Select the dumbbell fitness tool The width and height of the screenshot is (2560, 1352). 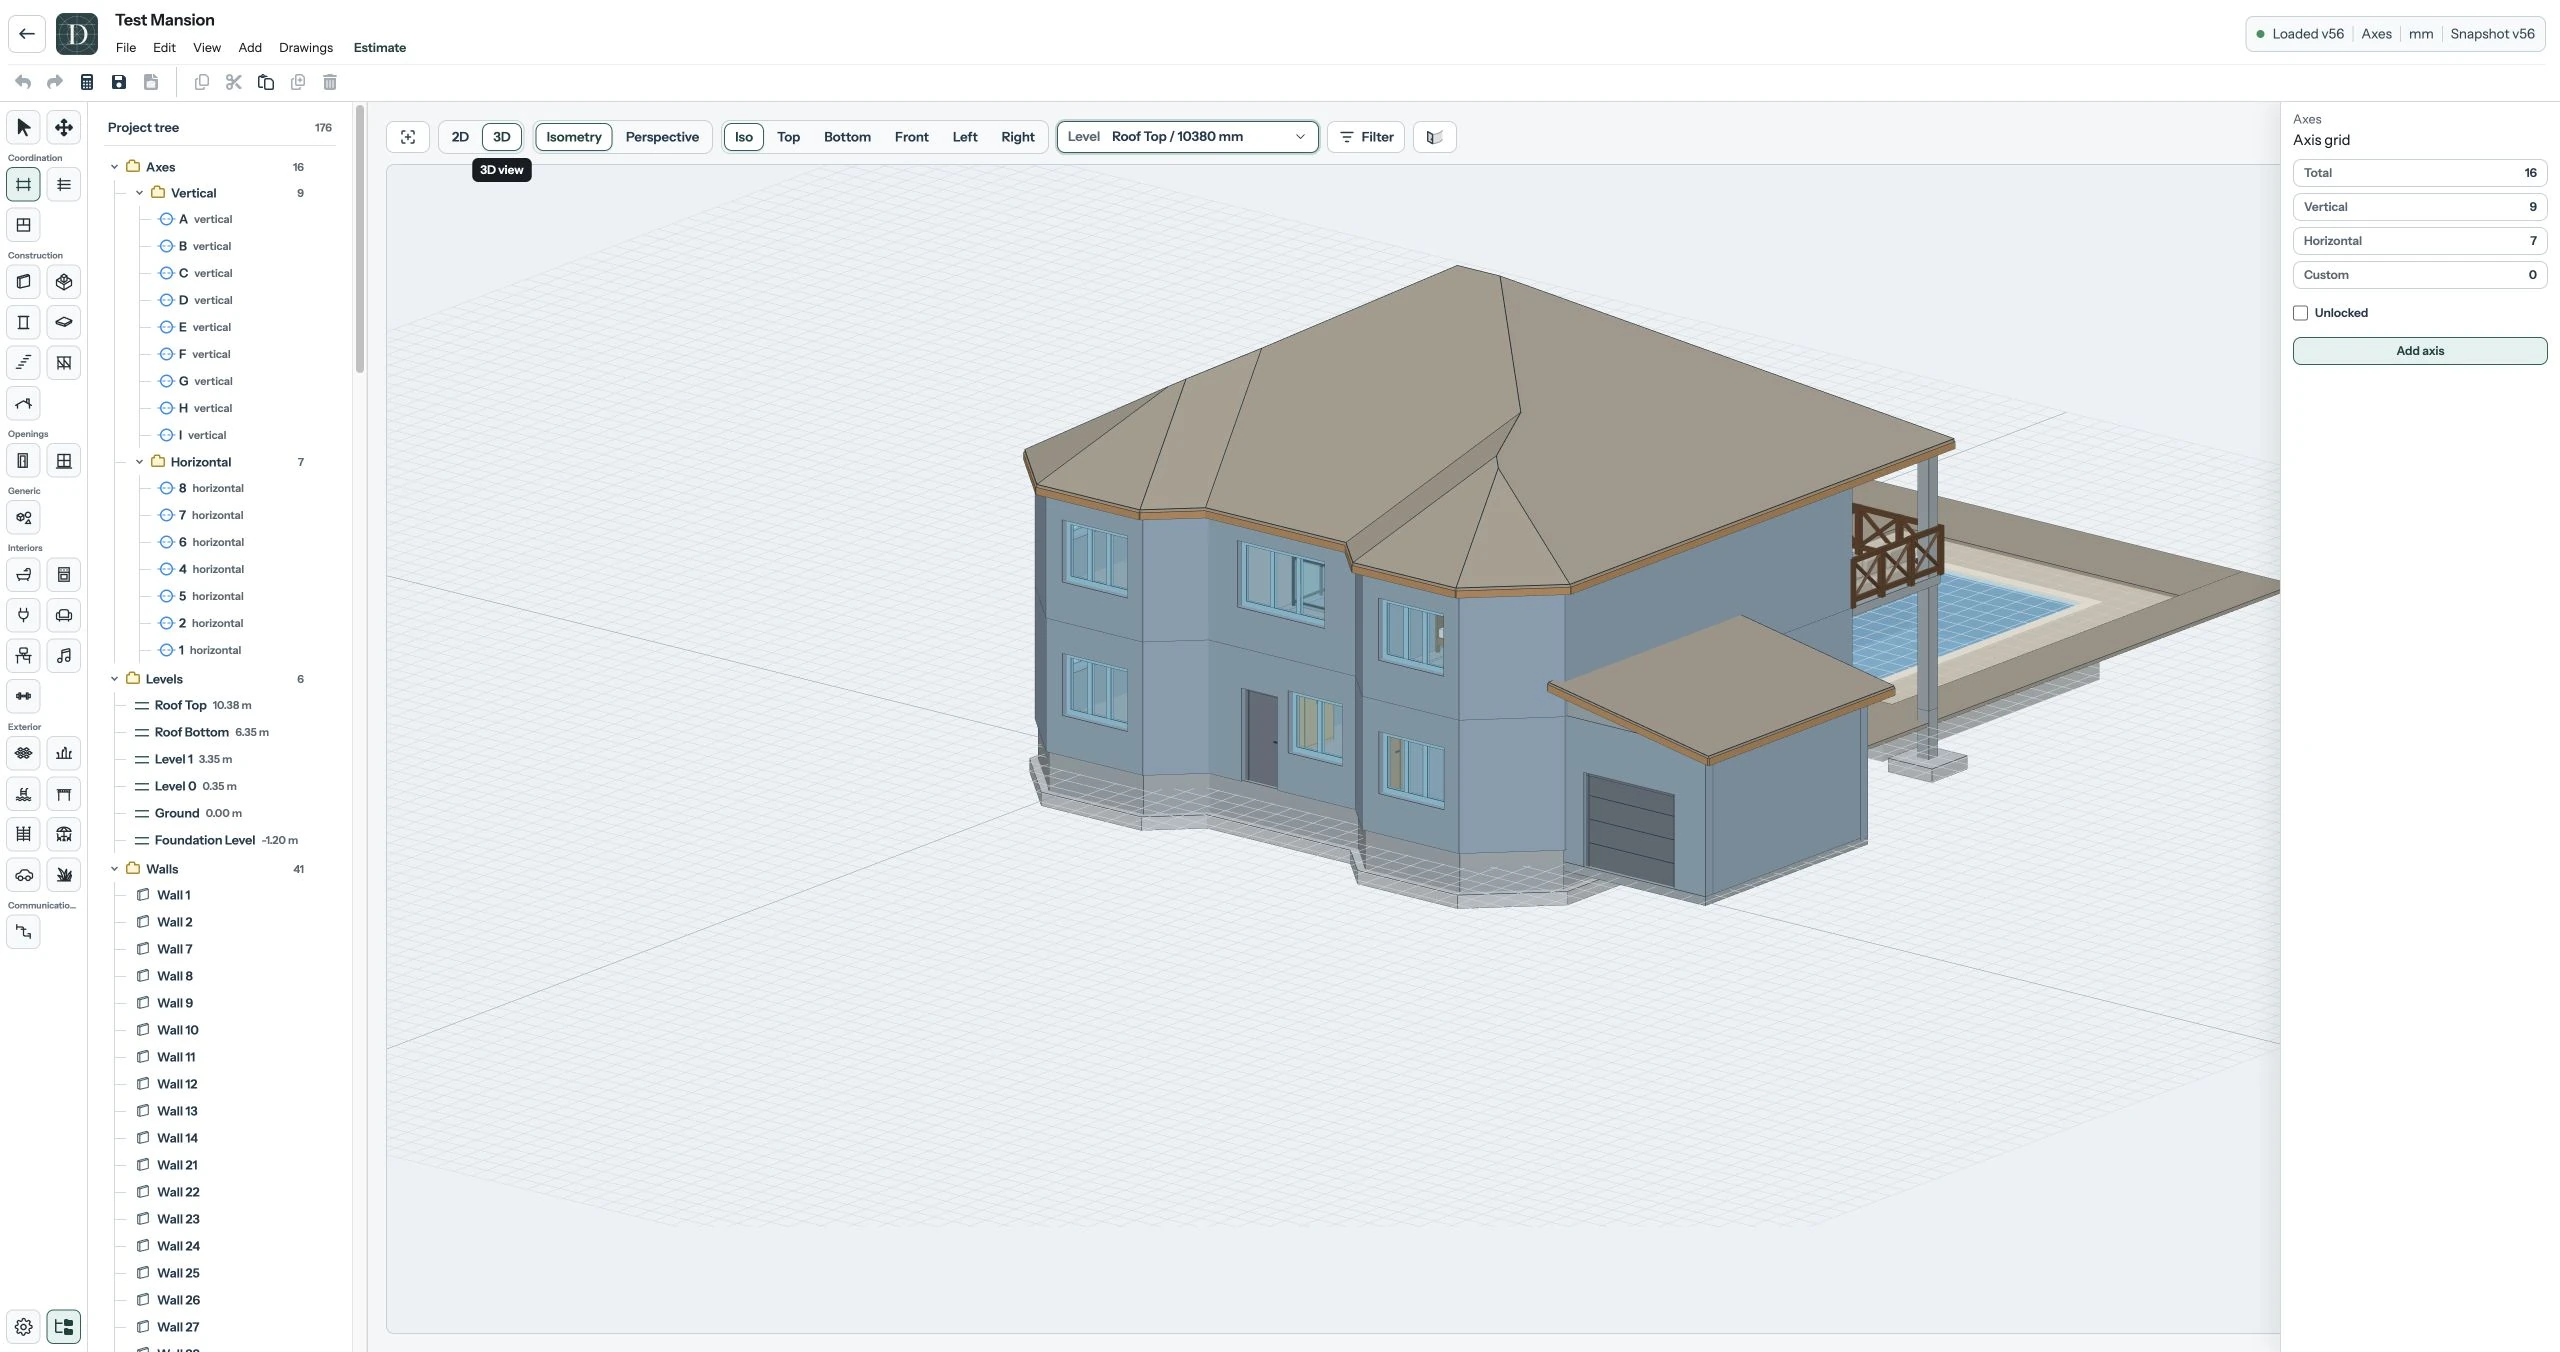[x=23, y=696]
